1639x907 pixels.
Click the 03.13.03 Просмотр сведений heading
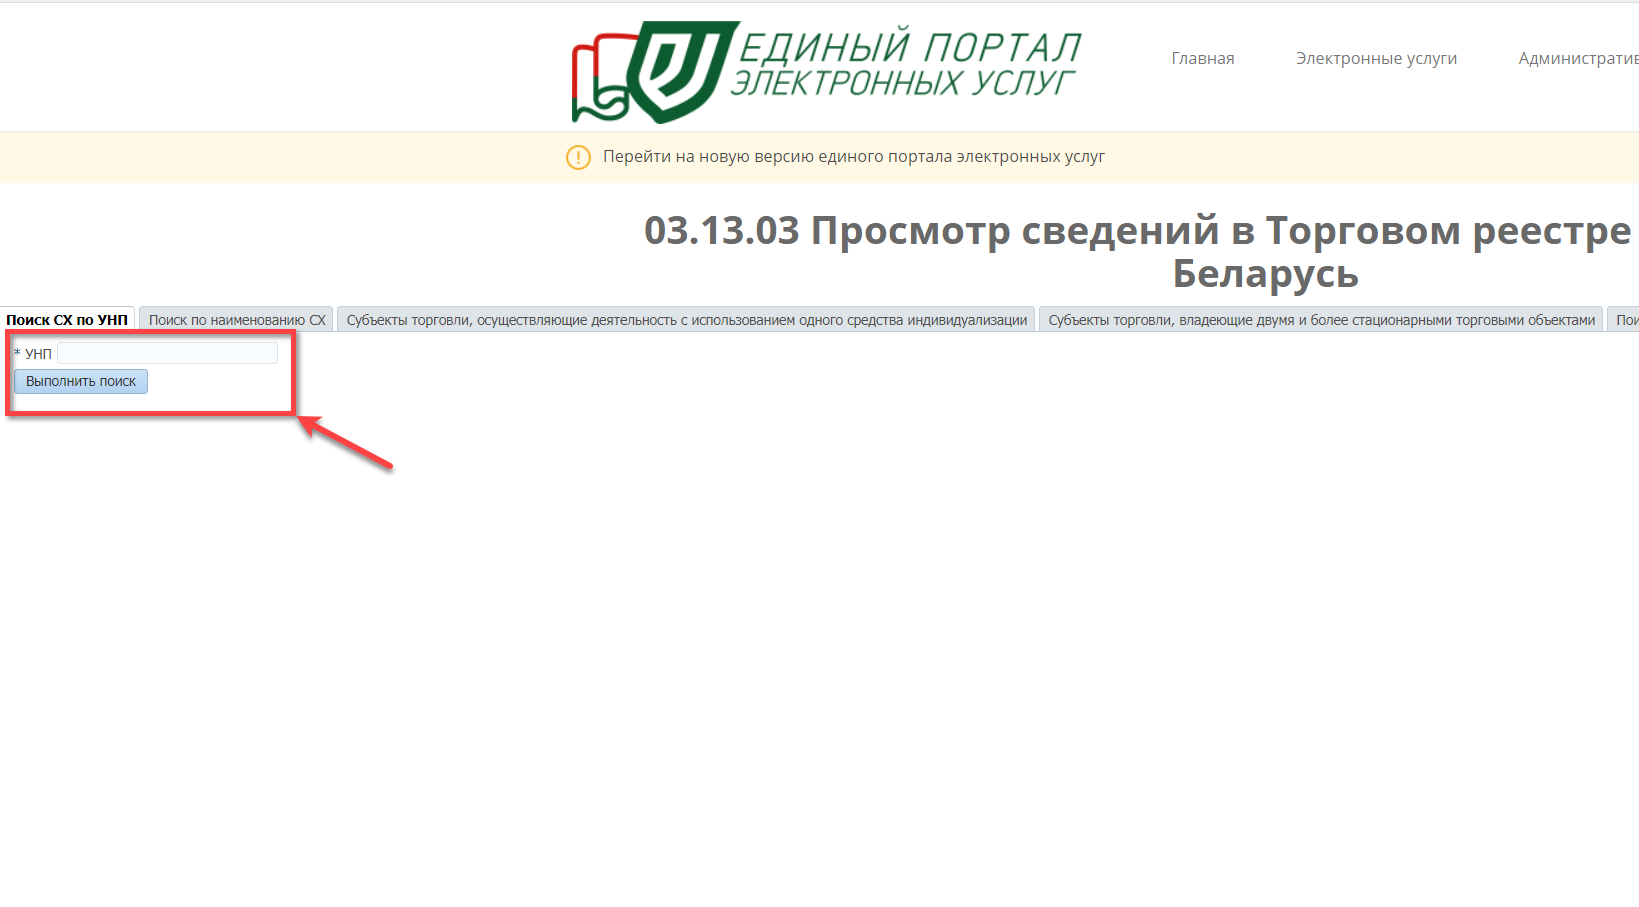pyautogui.click(x=1138, y=251)
